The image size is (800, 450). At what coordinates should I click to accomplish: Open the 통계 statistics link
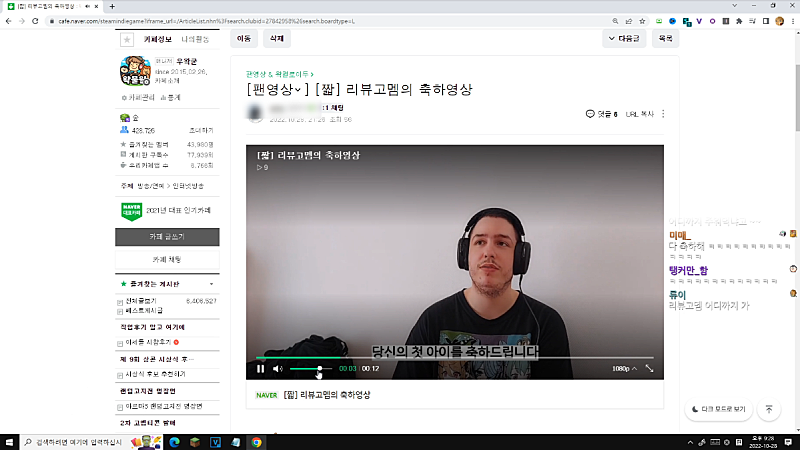(170, 97)
